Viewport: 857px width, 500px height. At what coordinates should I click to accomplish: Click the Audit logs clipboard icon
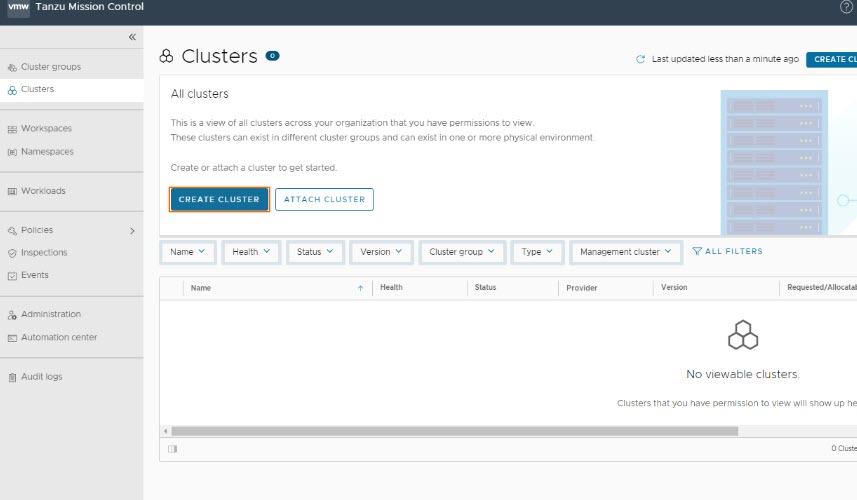tap(12, 378)
